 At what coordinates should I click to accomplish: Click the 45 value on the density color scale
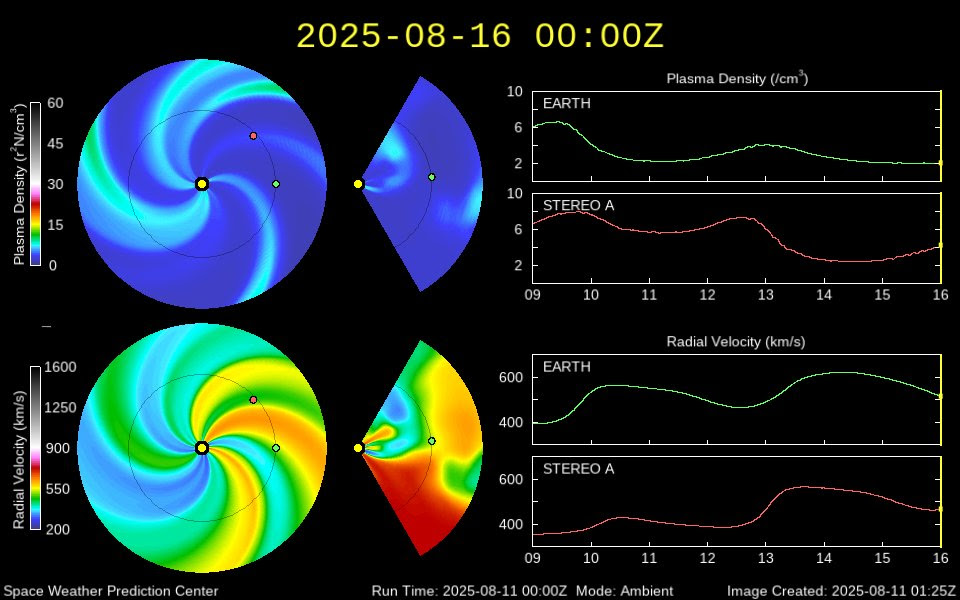pyautogui.click(x=55, y=143)
